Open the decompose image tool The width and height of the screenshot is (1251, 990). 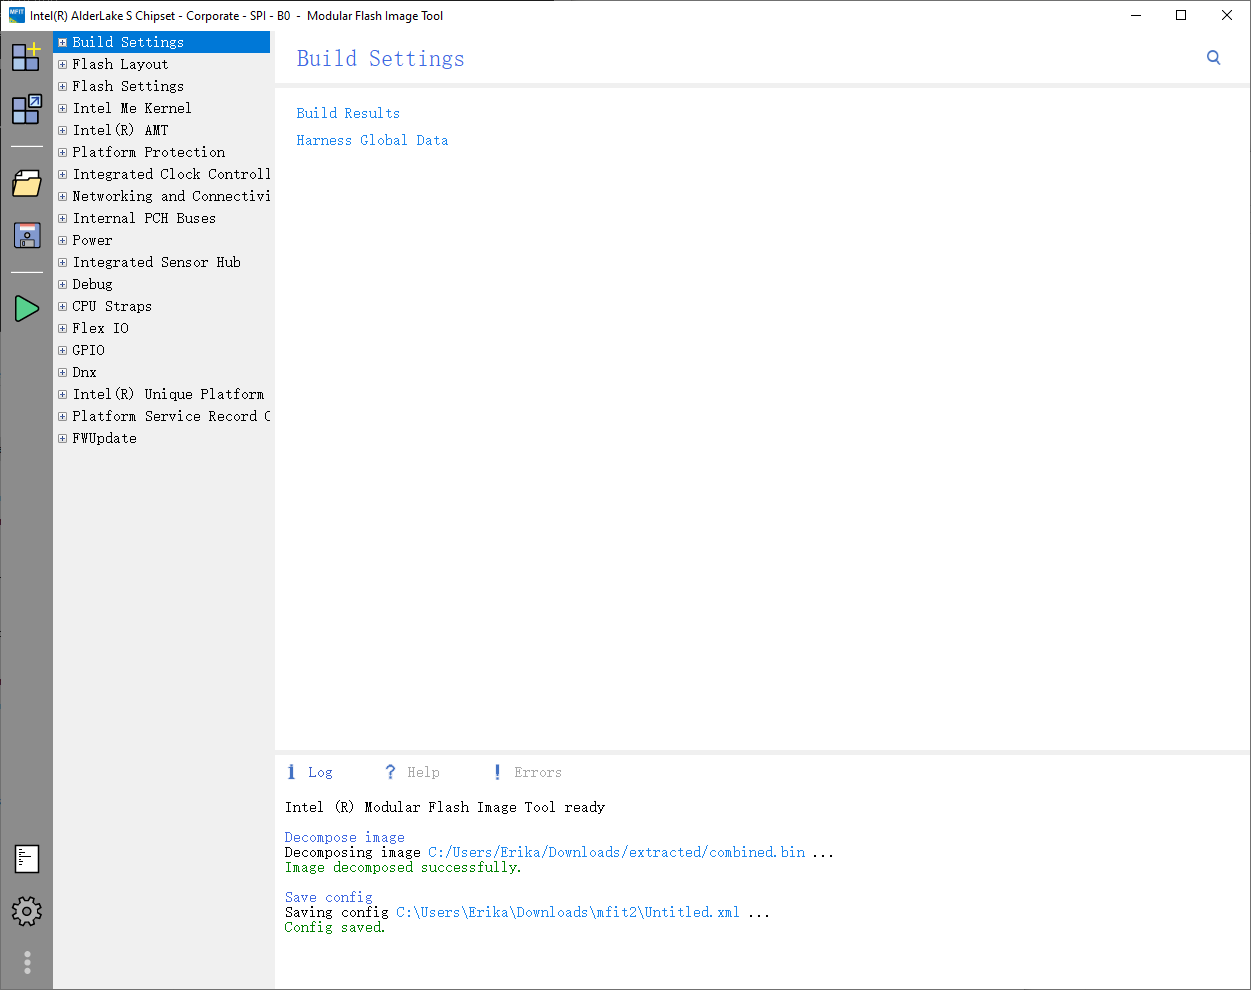pos(26,108)
